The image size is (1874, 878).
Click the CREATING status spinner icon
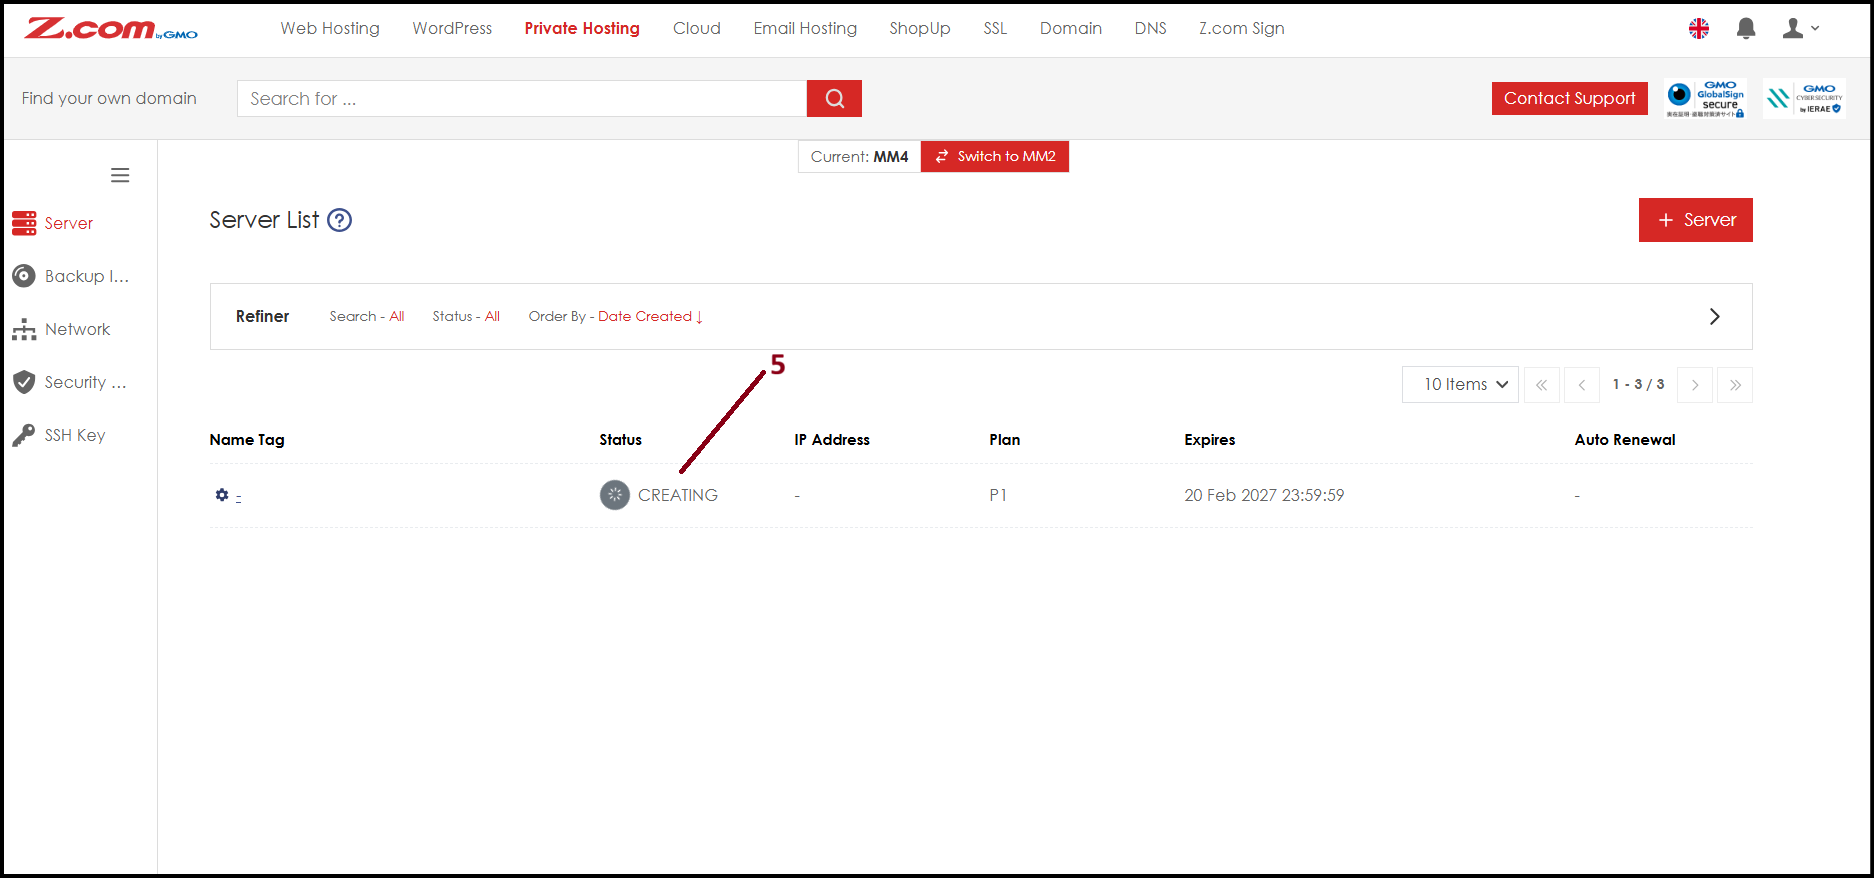tap(615, 495)
